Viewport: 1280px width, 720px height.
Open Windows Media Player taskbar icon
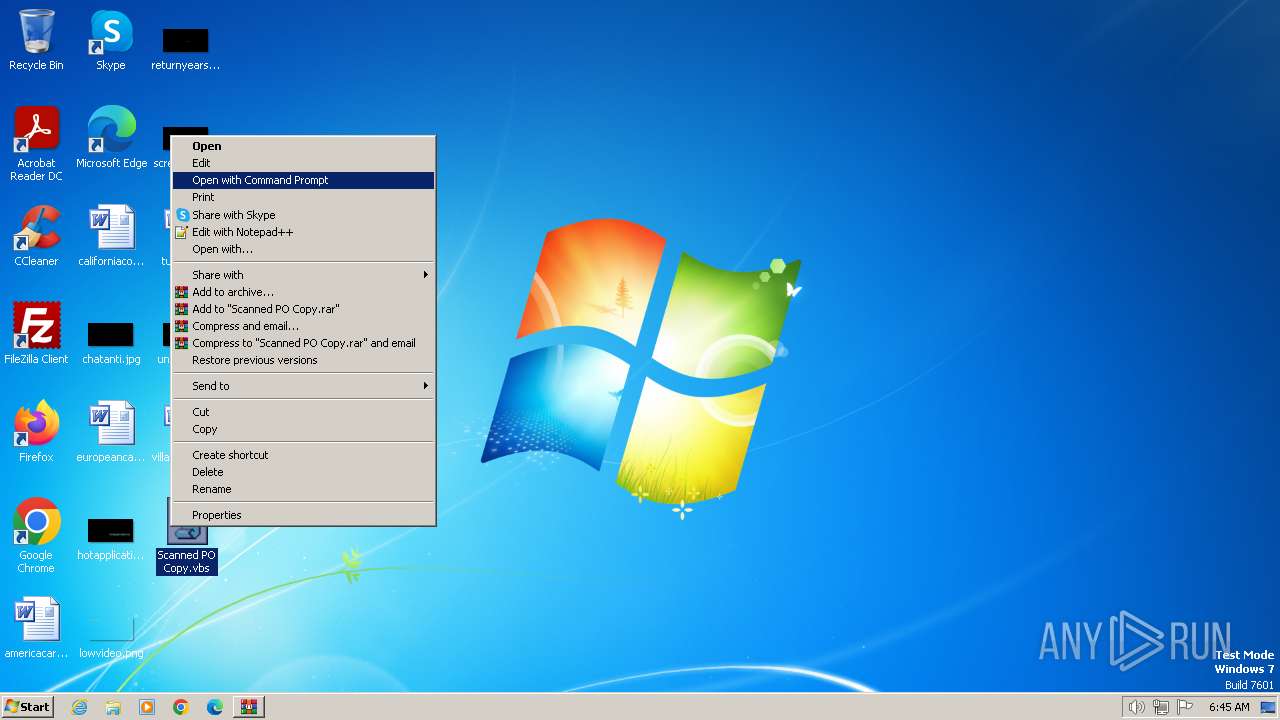click(147, 707)
